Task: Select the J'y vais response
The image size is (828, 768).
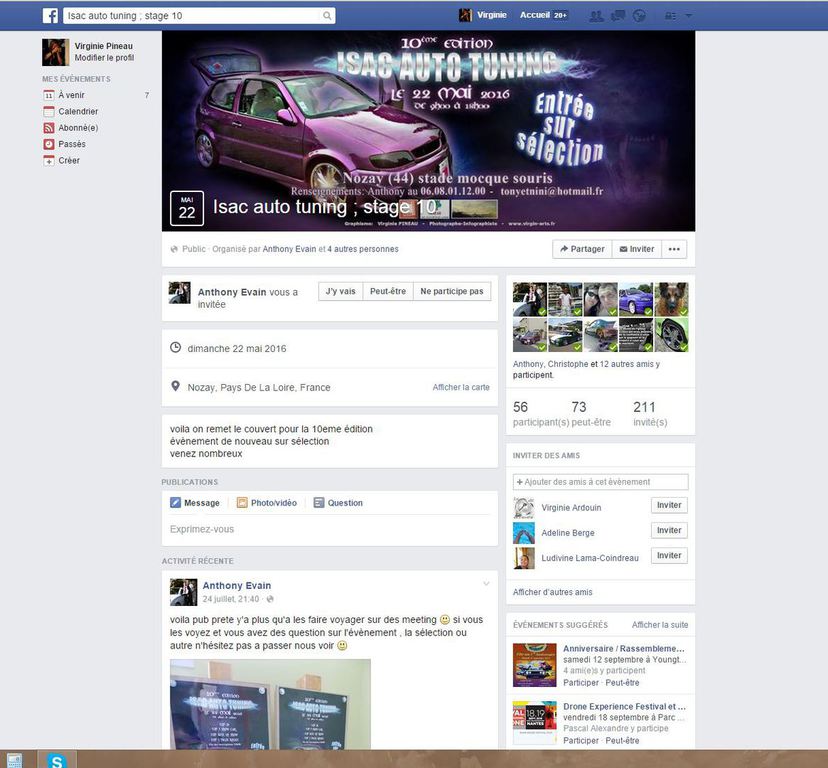Action: pos(340,291)
